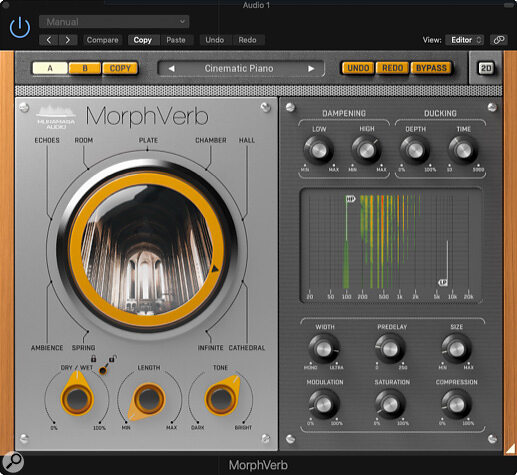Click the cathedral image in the morph dial
Screen dimensions: 517x475
point(147,250)
